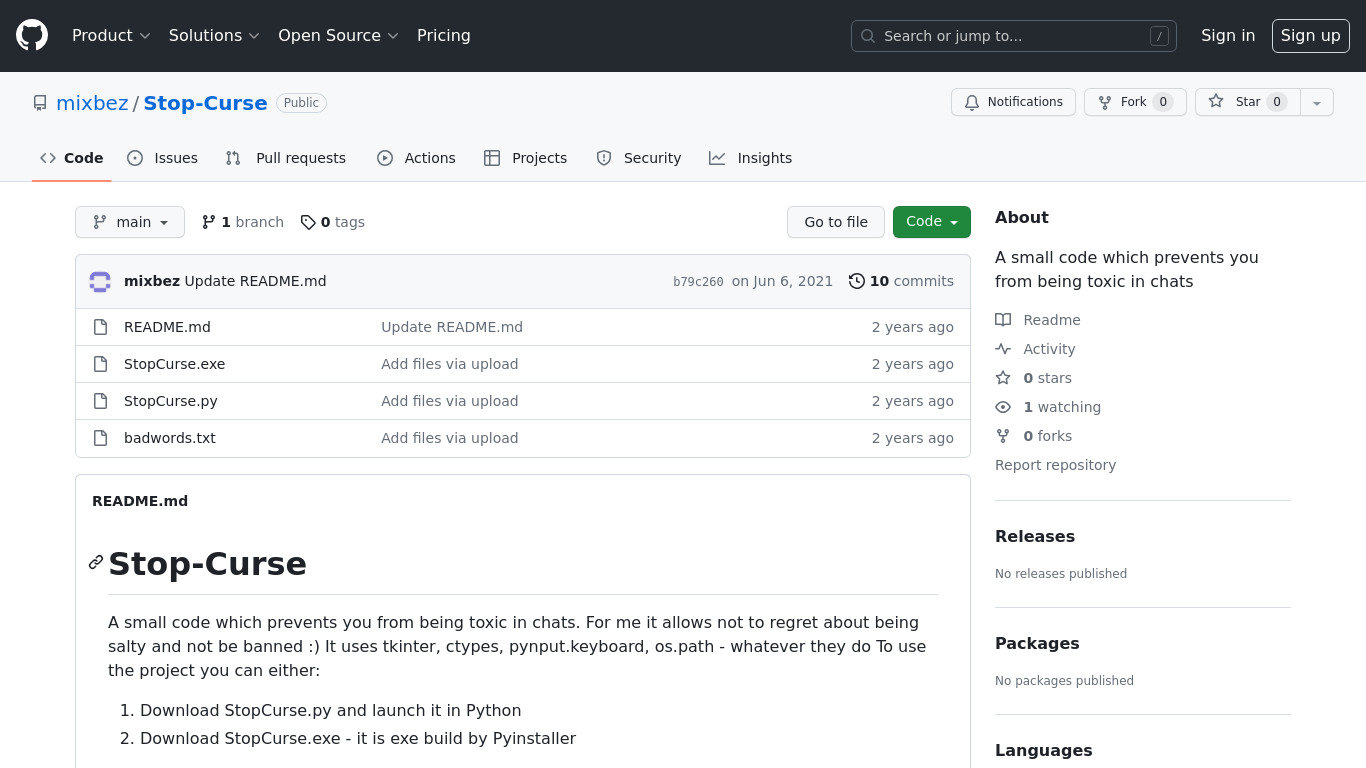1366x768 pixels.
Task: Click the About description text
Action: point(1127,269)
